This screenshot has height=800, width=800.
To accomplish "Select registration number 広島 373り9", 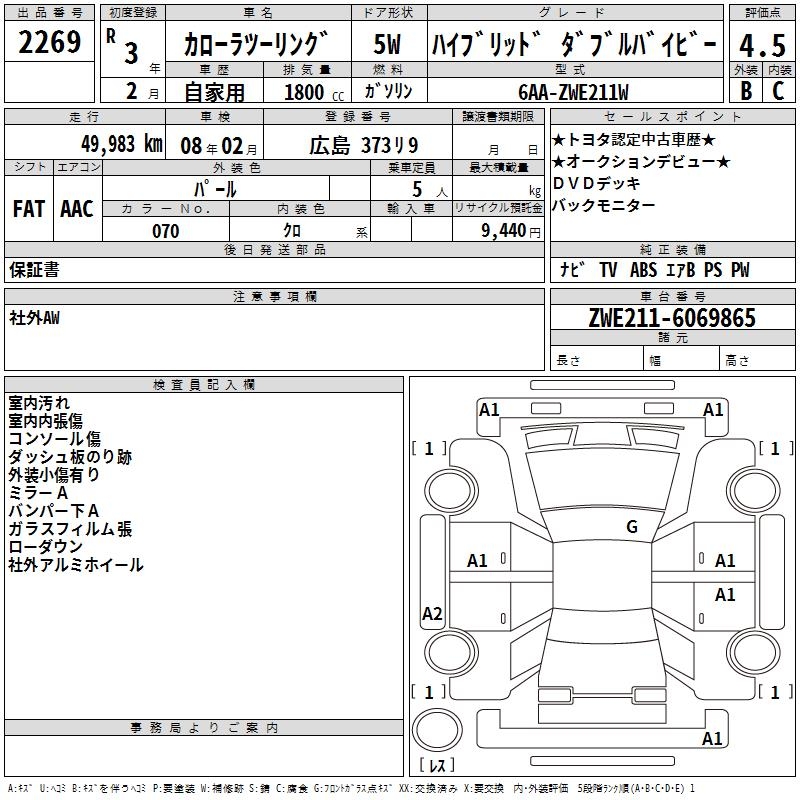I will tap(364, 146).
